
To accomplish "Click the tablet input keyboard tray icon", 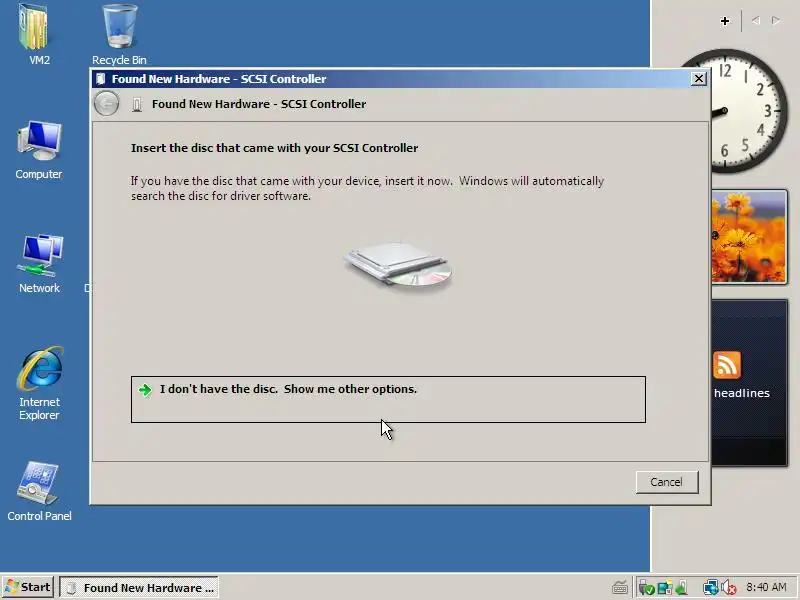I will (619, 588).
